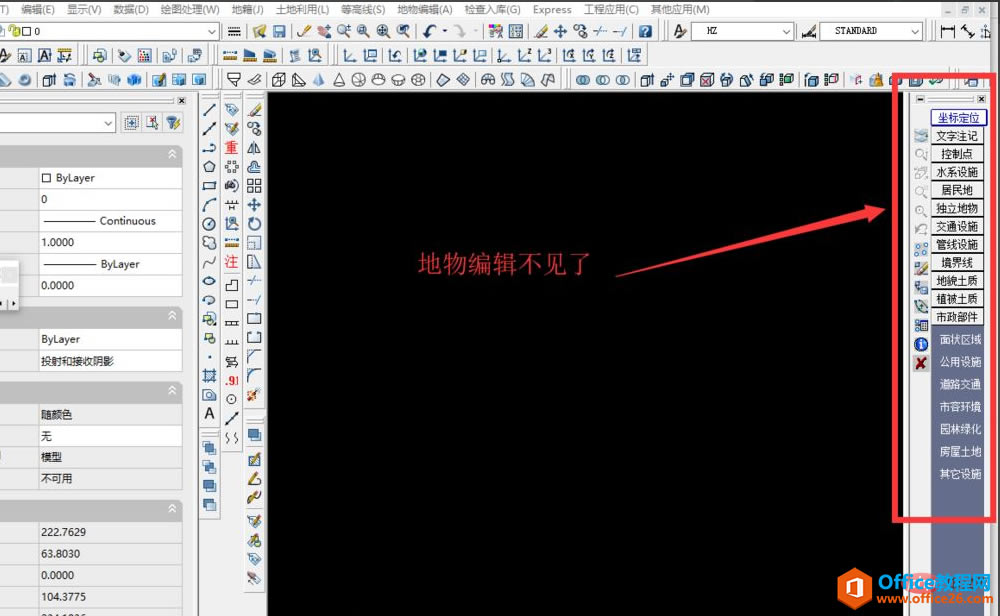Open the Undo history dropdown arrow
1000x616 pixels.
coord(445,31)
